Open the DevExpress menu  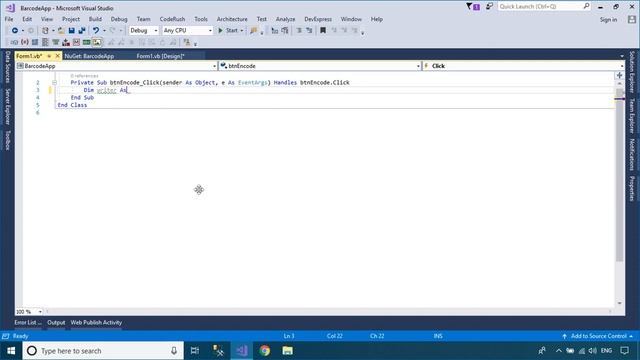[x=318, y=19]
